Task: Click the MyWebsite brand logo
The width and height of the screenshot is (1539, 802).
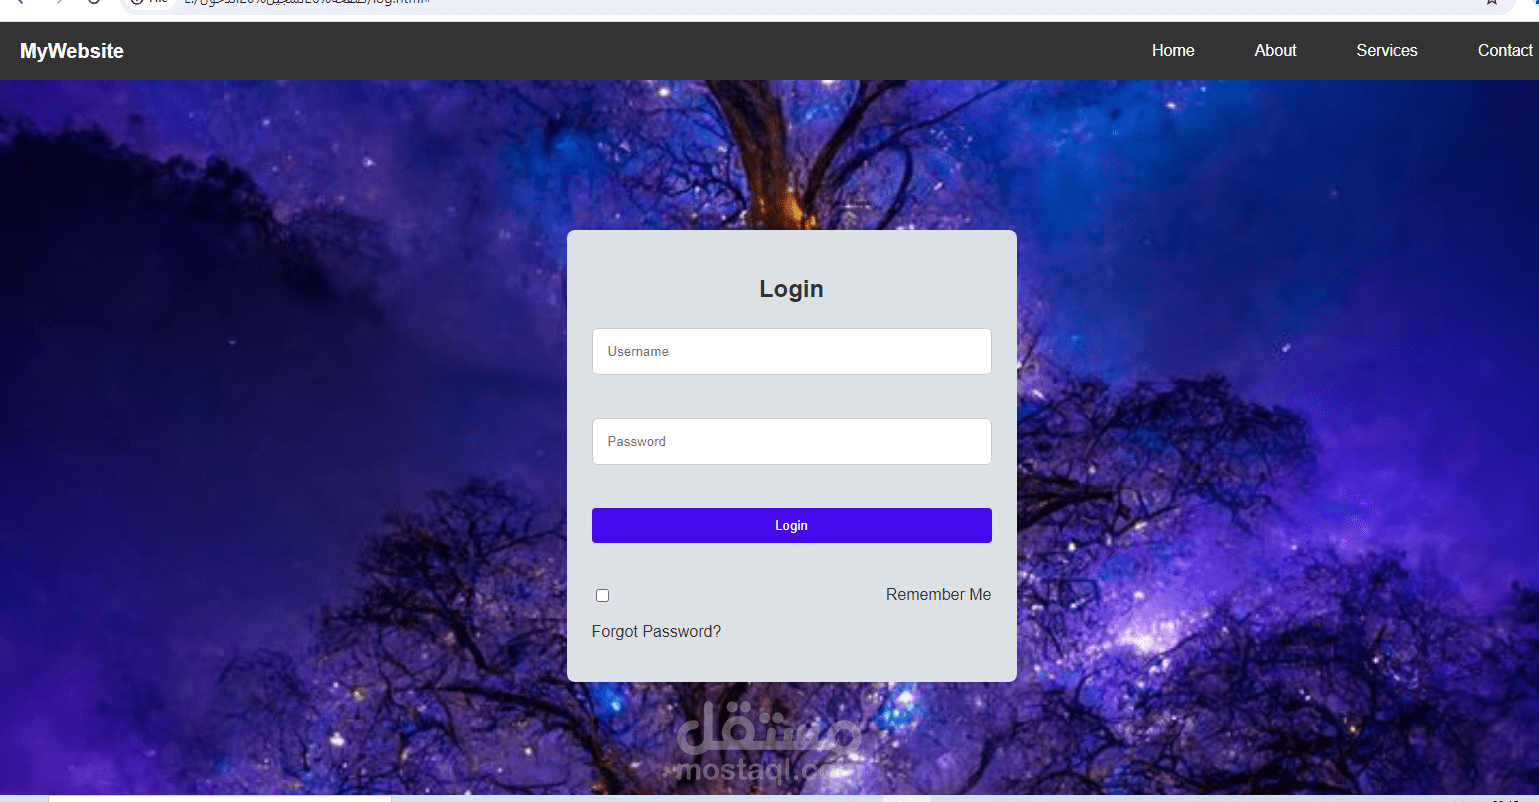Action: (x=72, y=51)
